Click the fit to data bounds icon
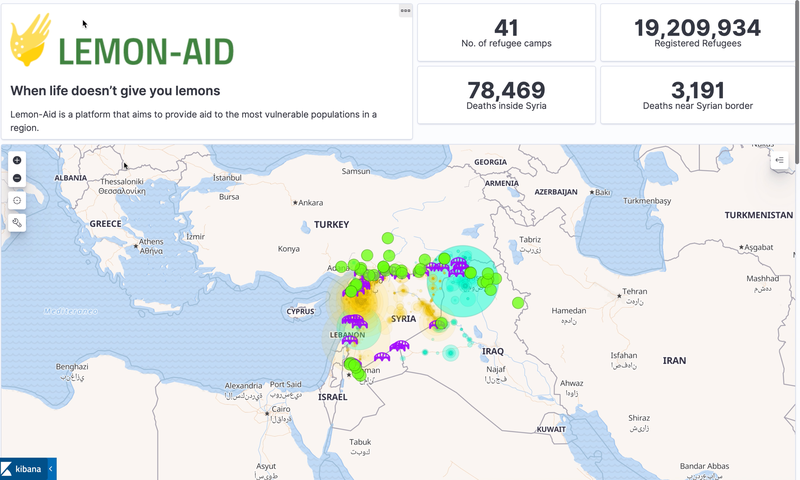This screenshot has height=480, width=800. tap(17, 201)
